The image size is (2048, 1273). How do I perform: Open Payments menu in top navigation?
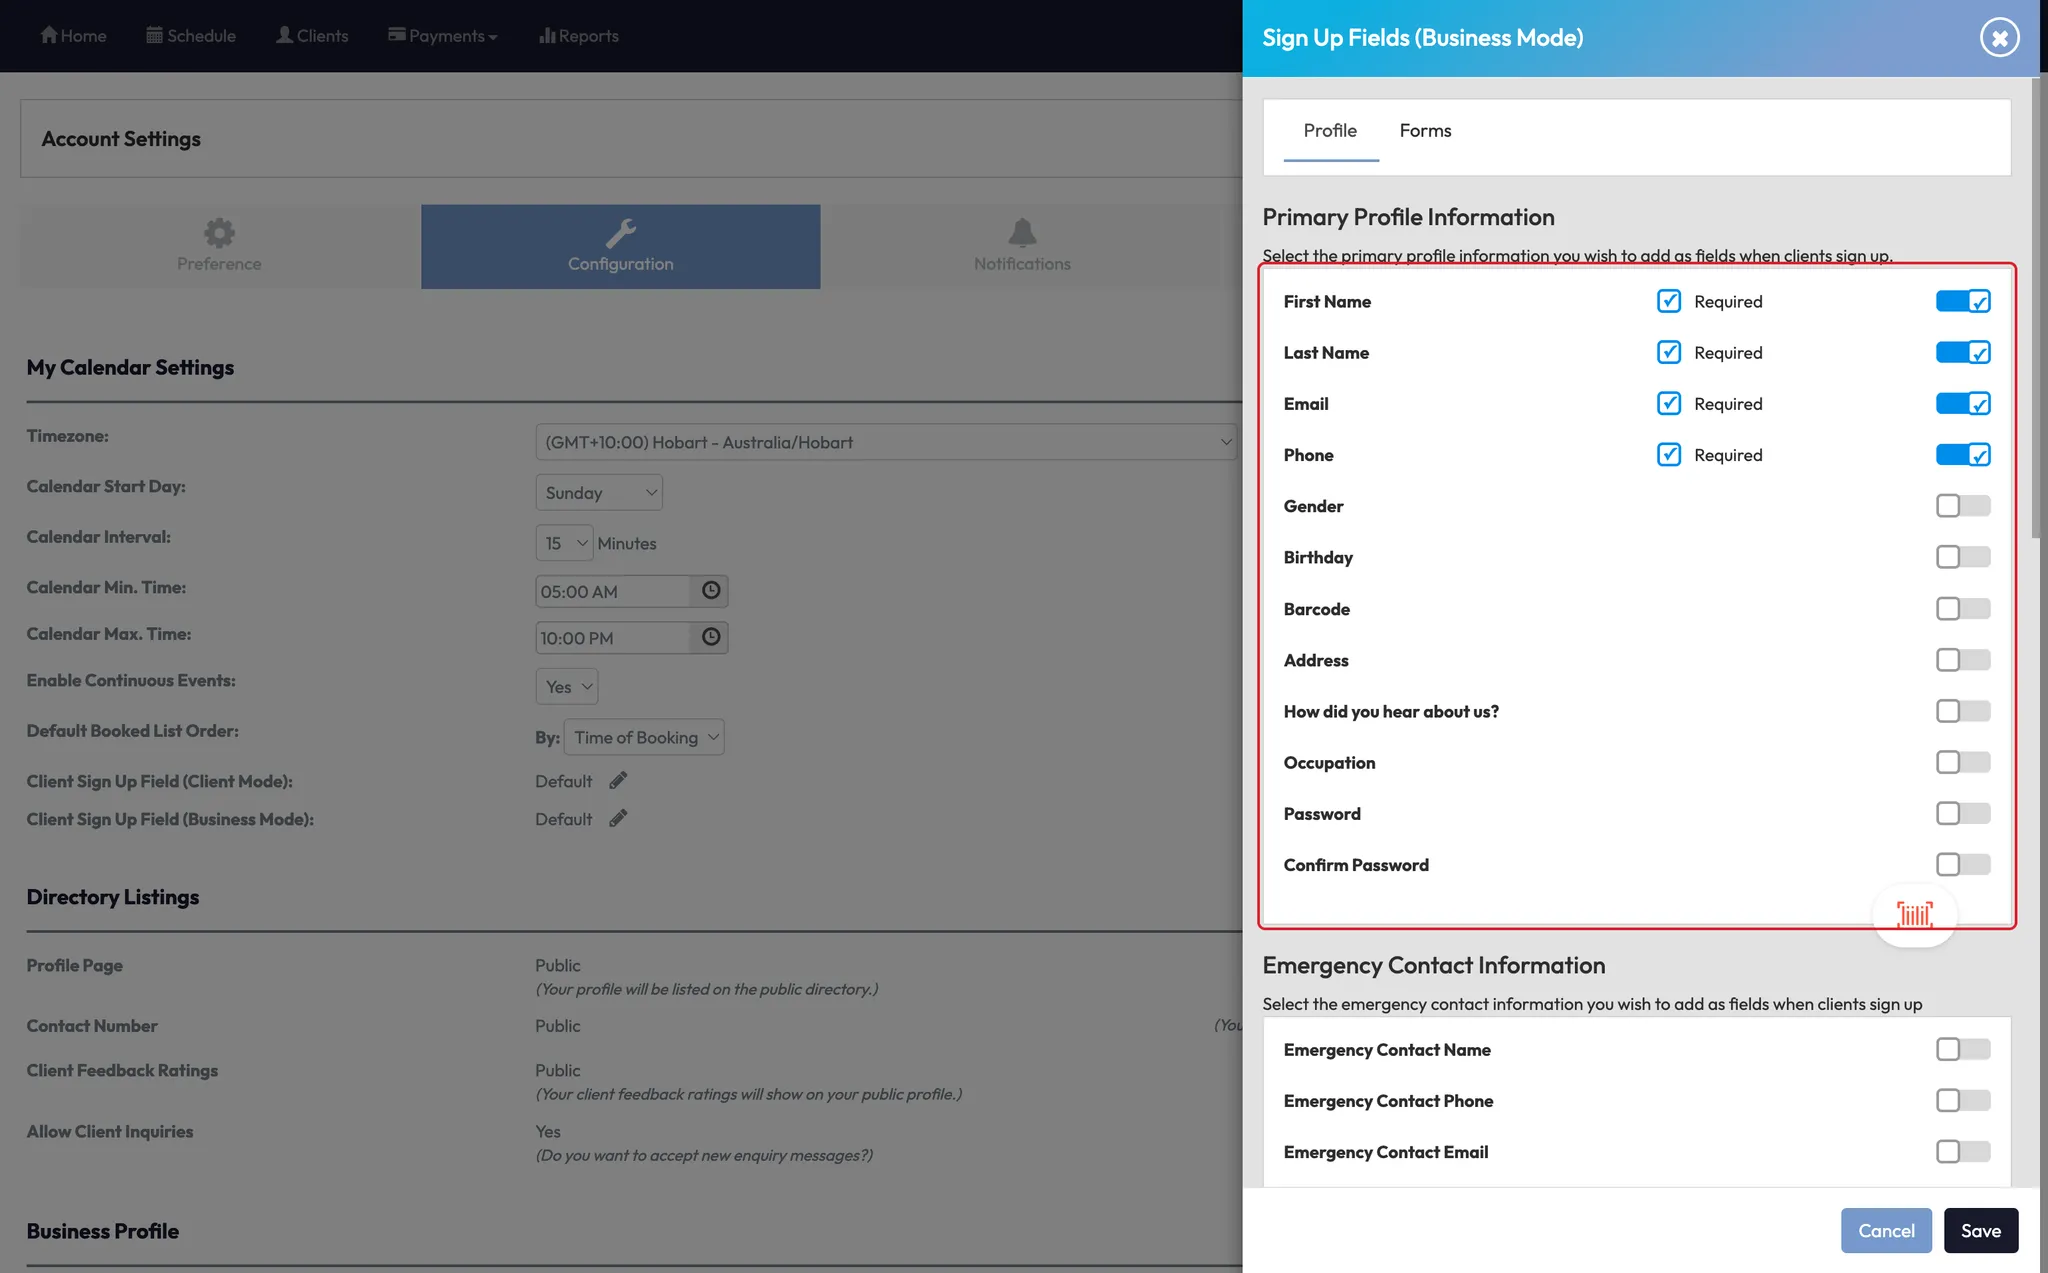(443, 36)
